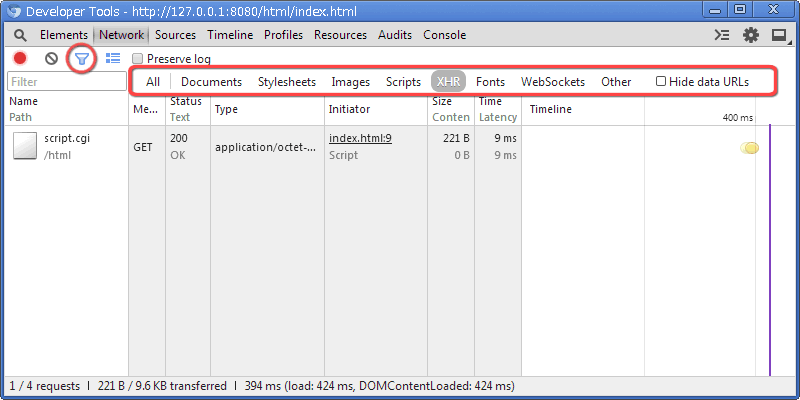800x400 pixels.
Task: Click the application/octet type cell
Action: (x=266, y=147)
